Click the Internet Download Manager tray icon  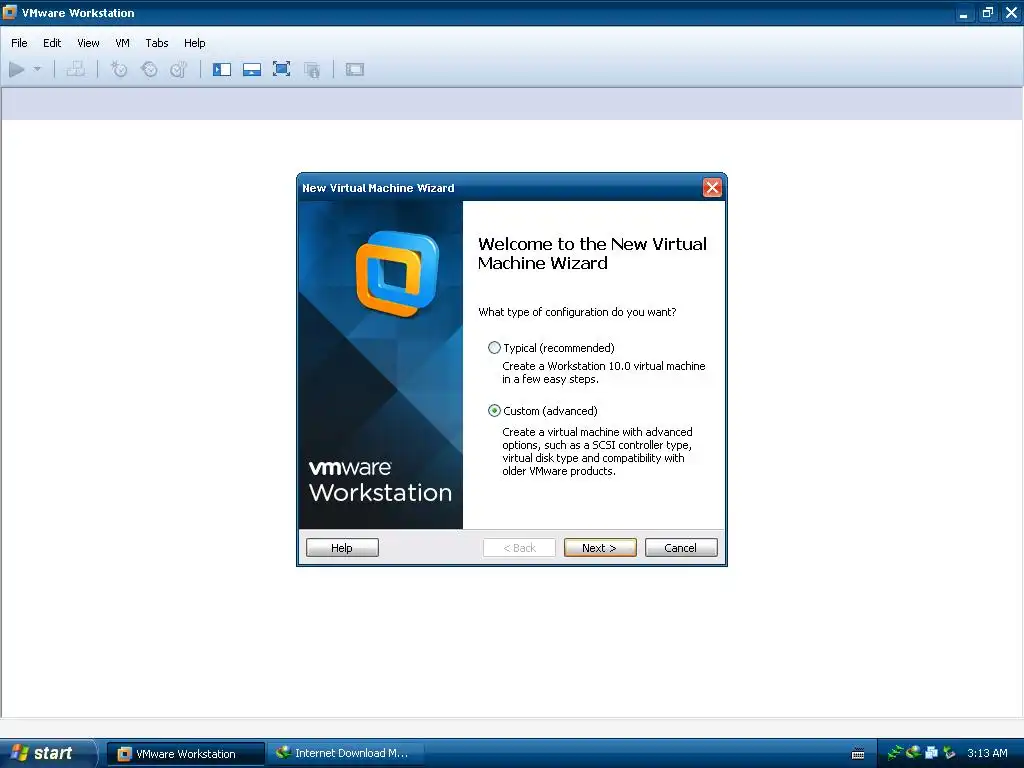pyautogui.click(x=913, y=753)
